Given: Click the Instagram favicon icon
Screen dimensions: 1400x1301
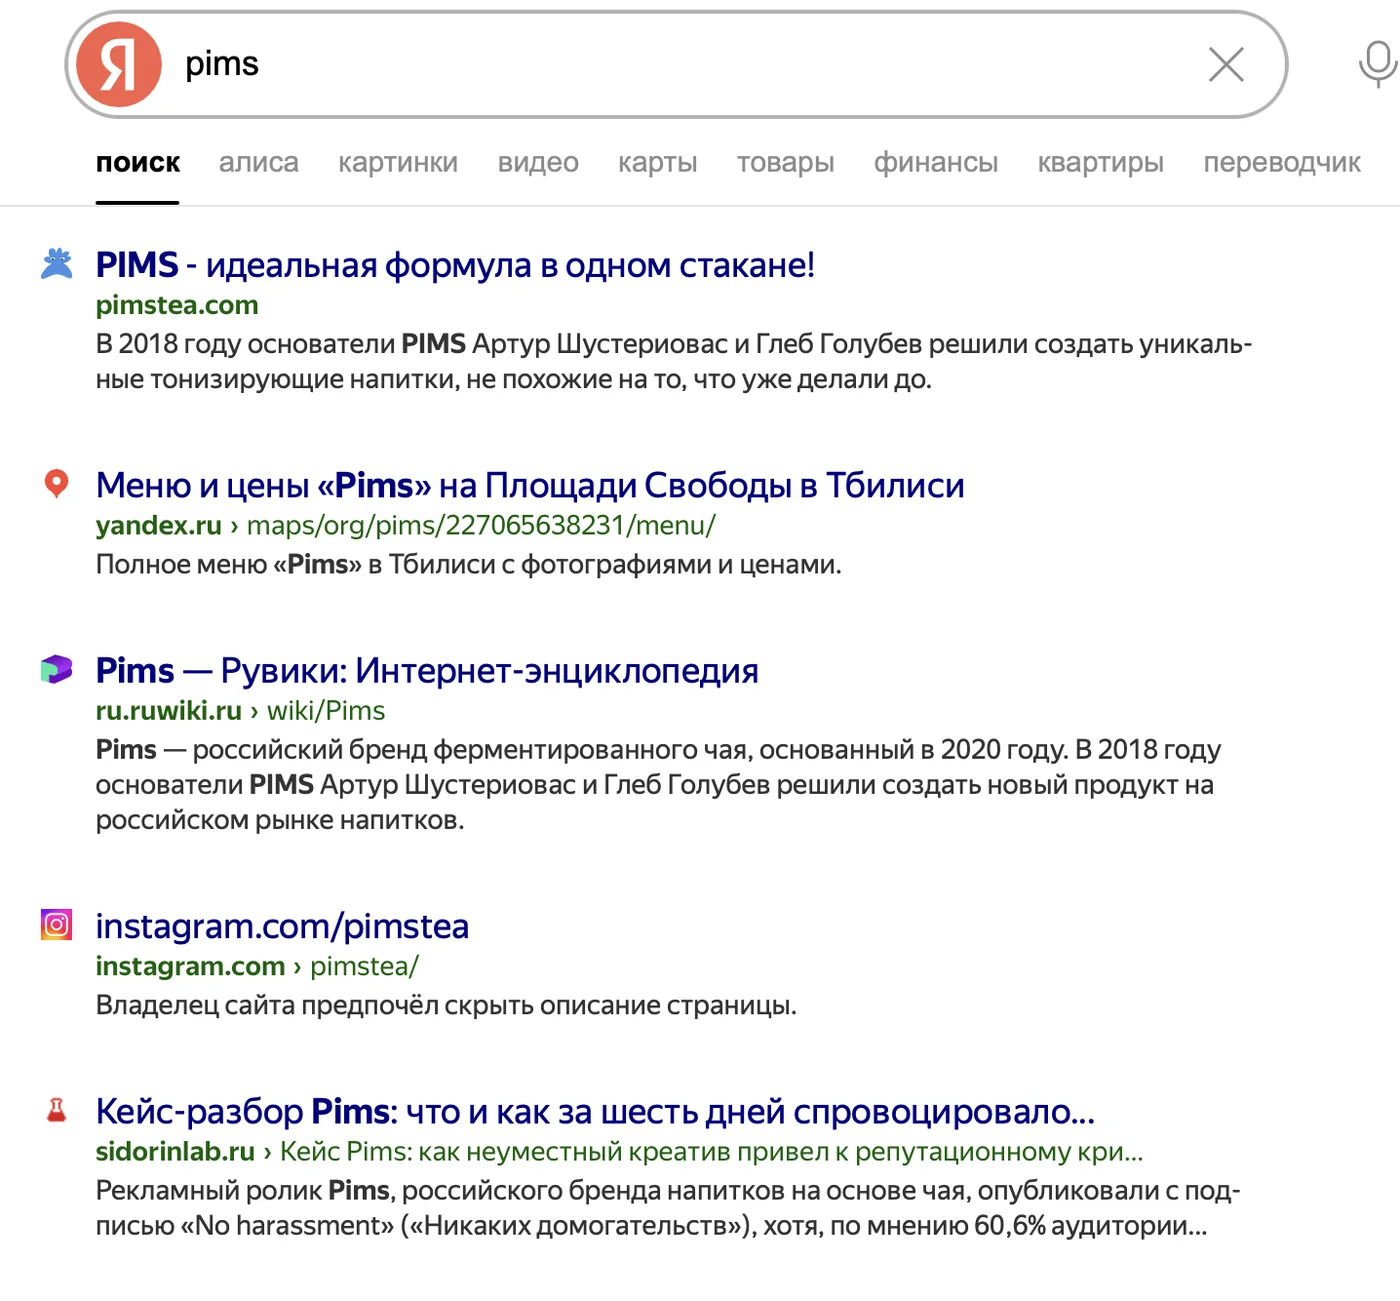Looking at the screenshot, I should 57,925.
